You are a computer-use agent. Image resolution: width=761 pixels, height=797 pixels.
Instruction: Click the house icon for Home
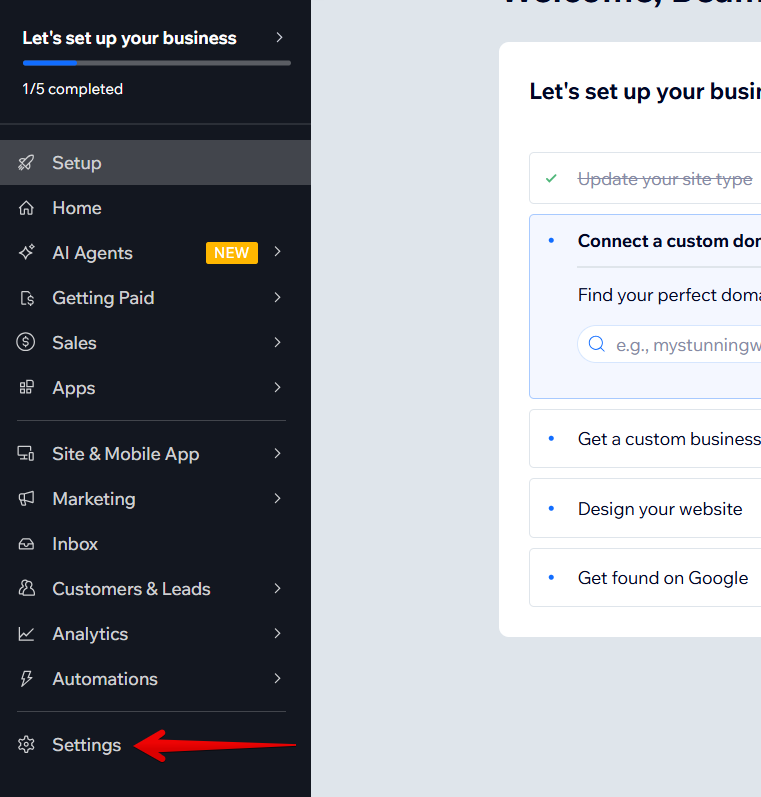27,208
